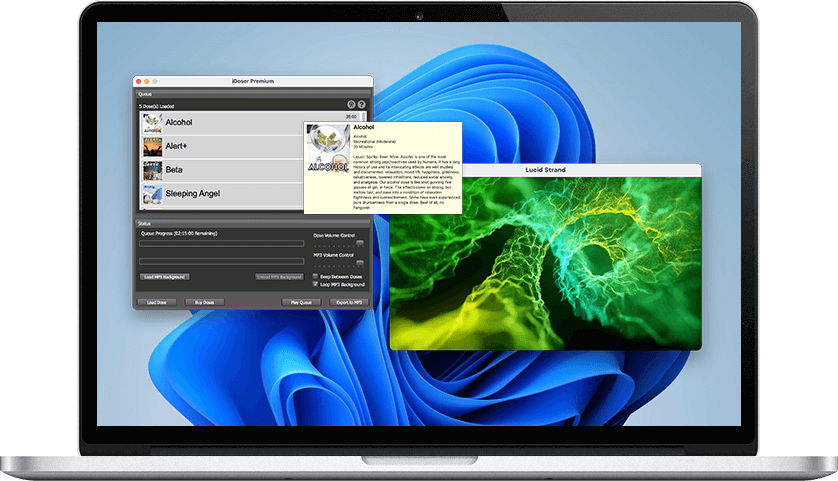The width and height of the screenshot is (838, 481).
Task: Click the Lucid Strand window title bar
Action: coord(545,170)
